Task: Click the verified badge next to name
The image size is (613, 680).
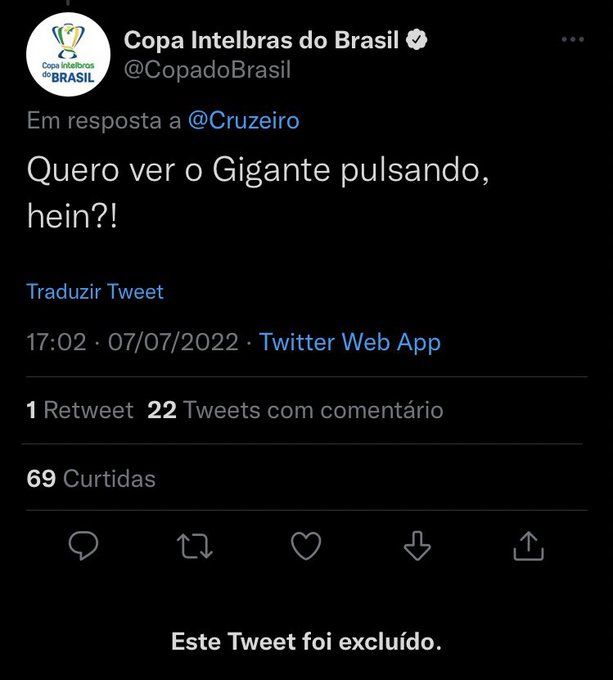Action: [419, 41]
